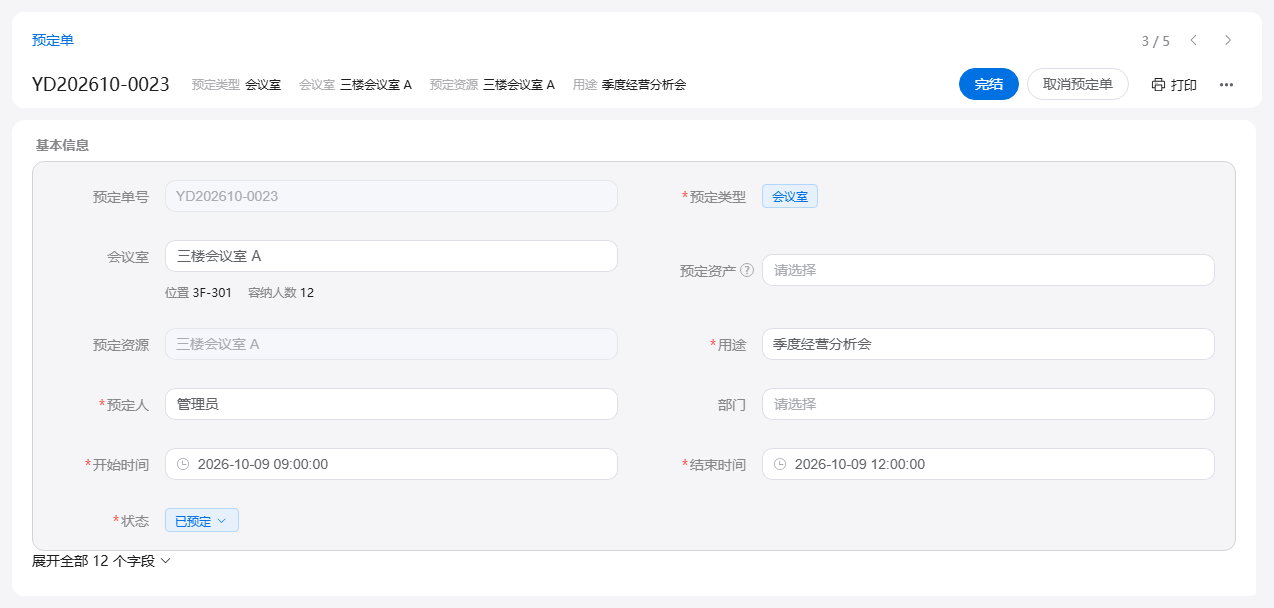Click header summary 用途 季度经营分析会
The height and width of the screenshot is (608, 1274).
click(x=629, y=85)
